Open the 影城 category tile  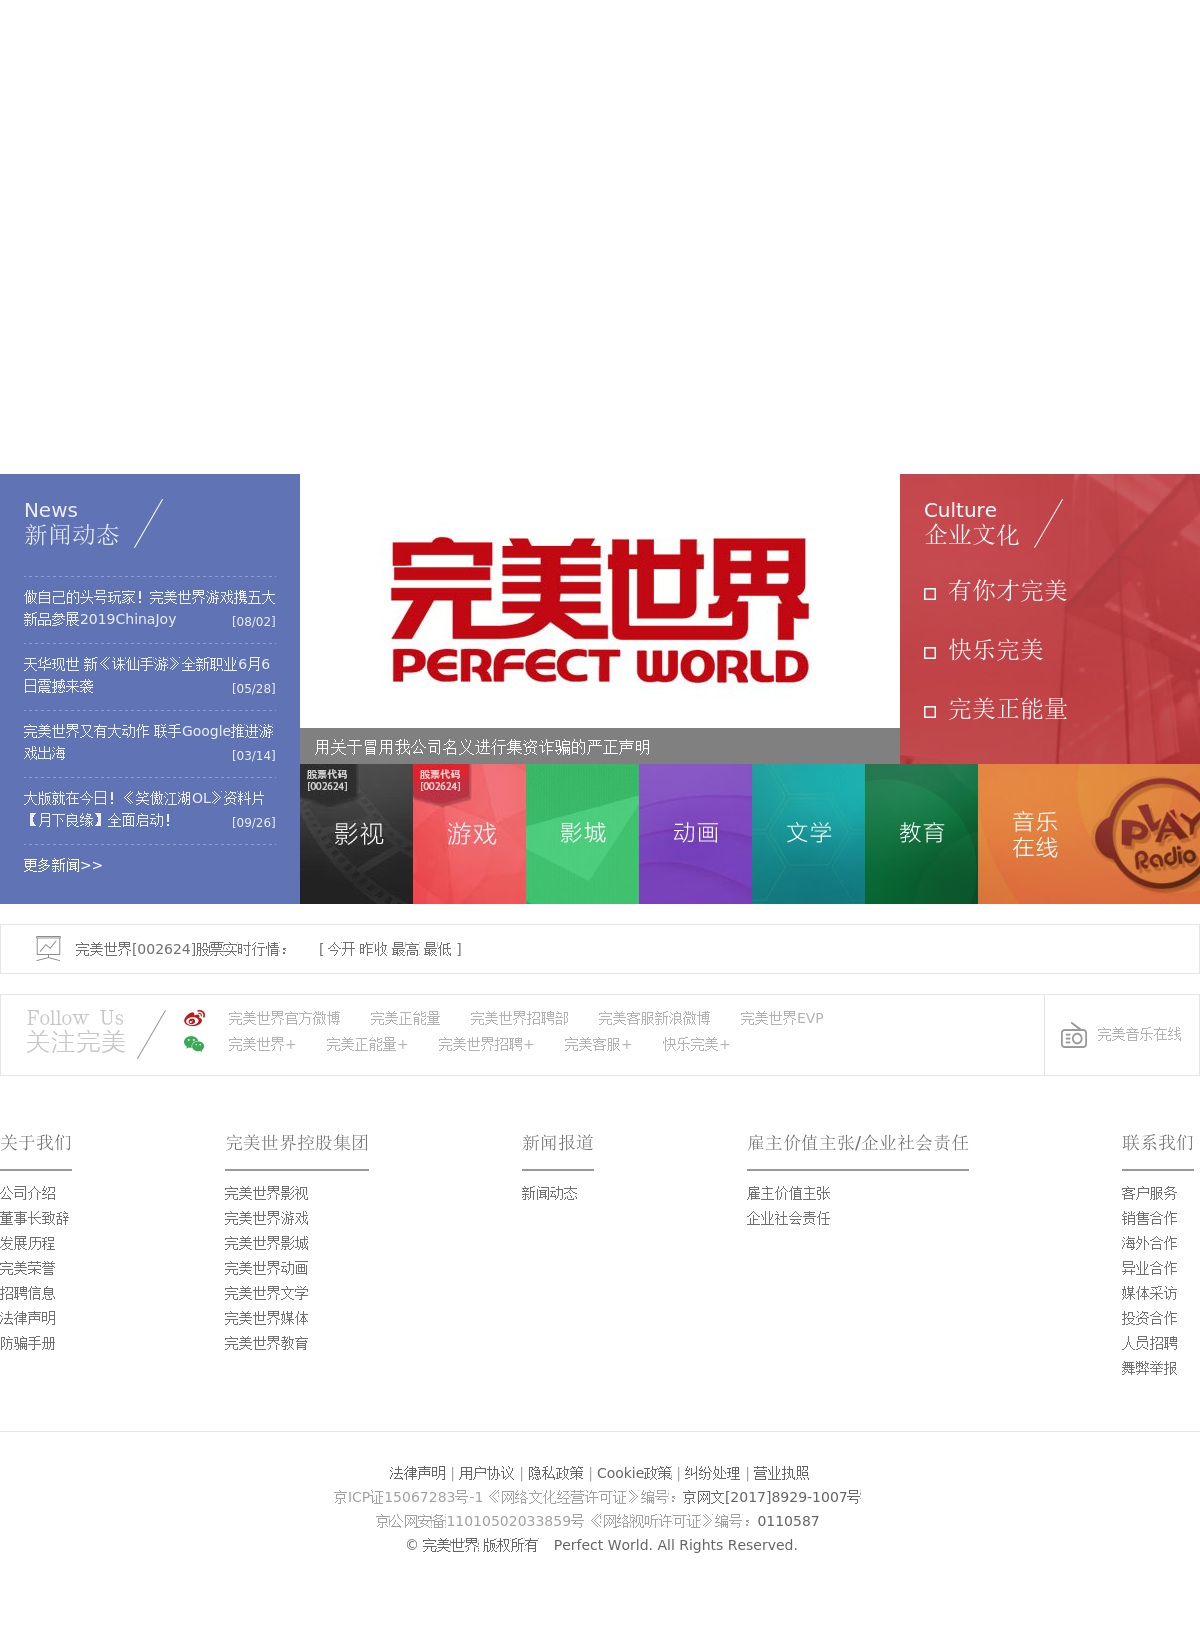pos(582,834)
